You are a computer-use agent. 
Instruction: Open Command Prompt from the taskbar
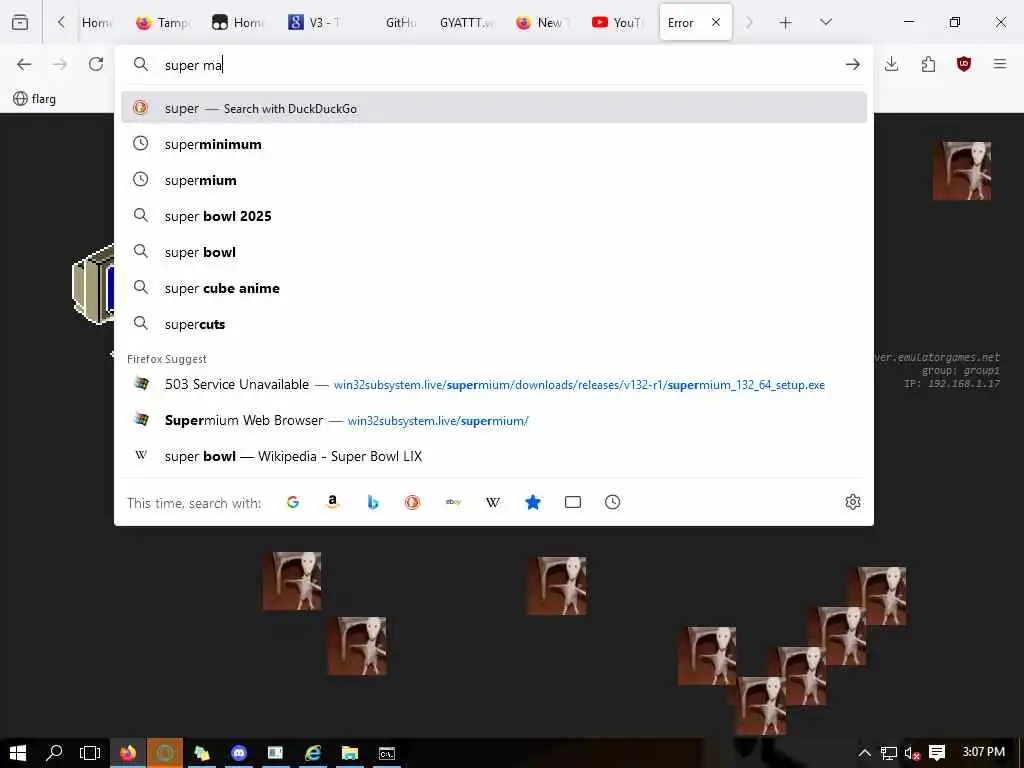click(387, 753)
